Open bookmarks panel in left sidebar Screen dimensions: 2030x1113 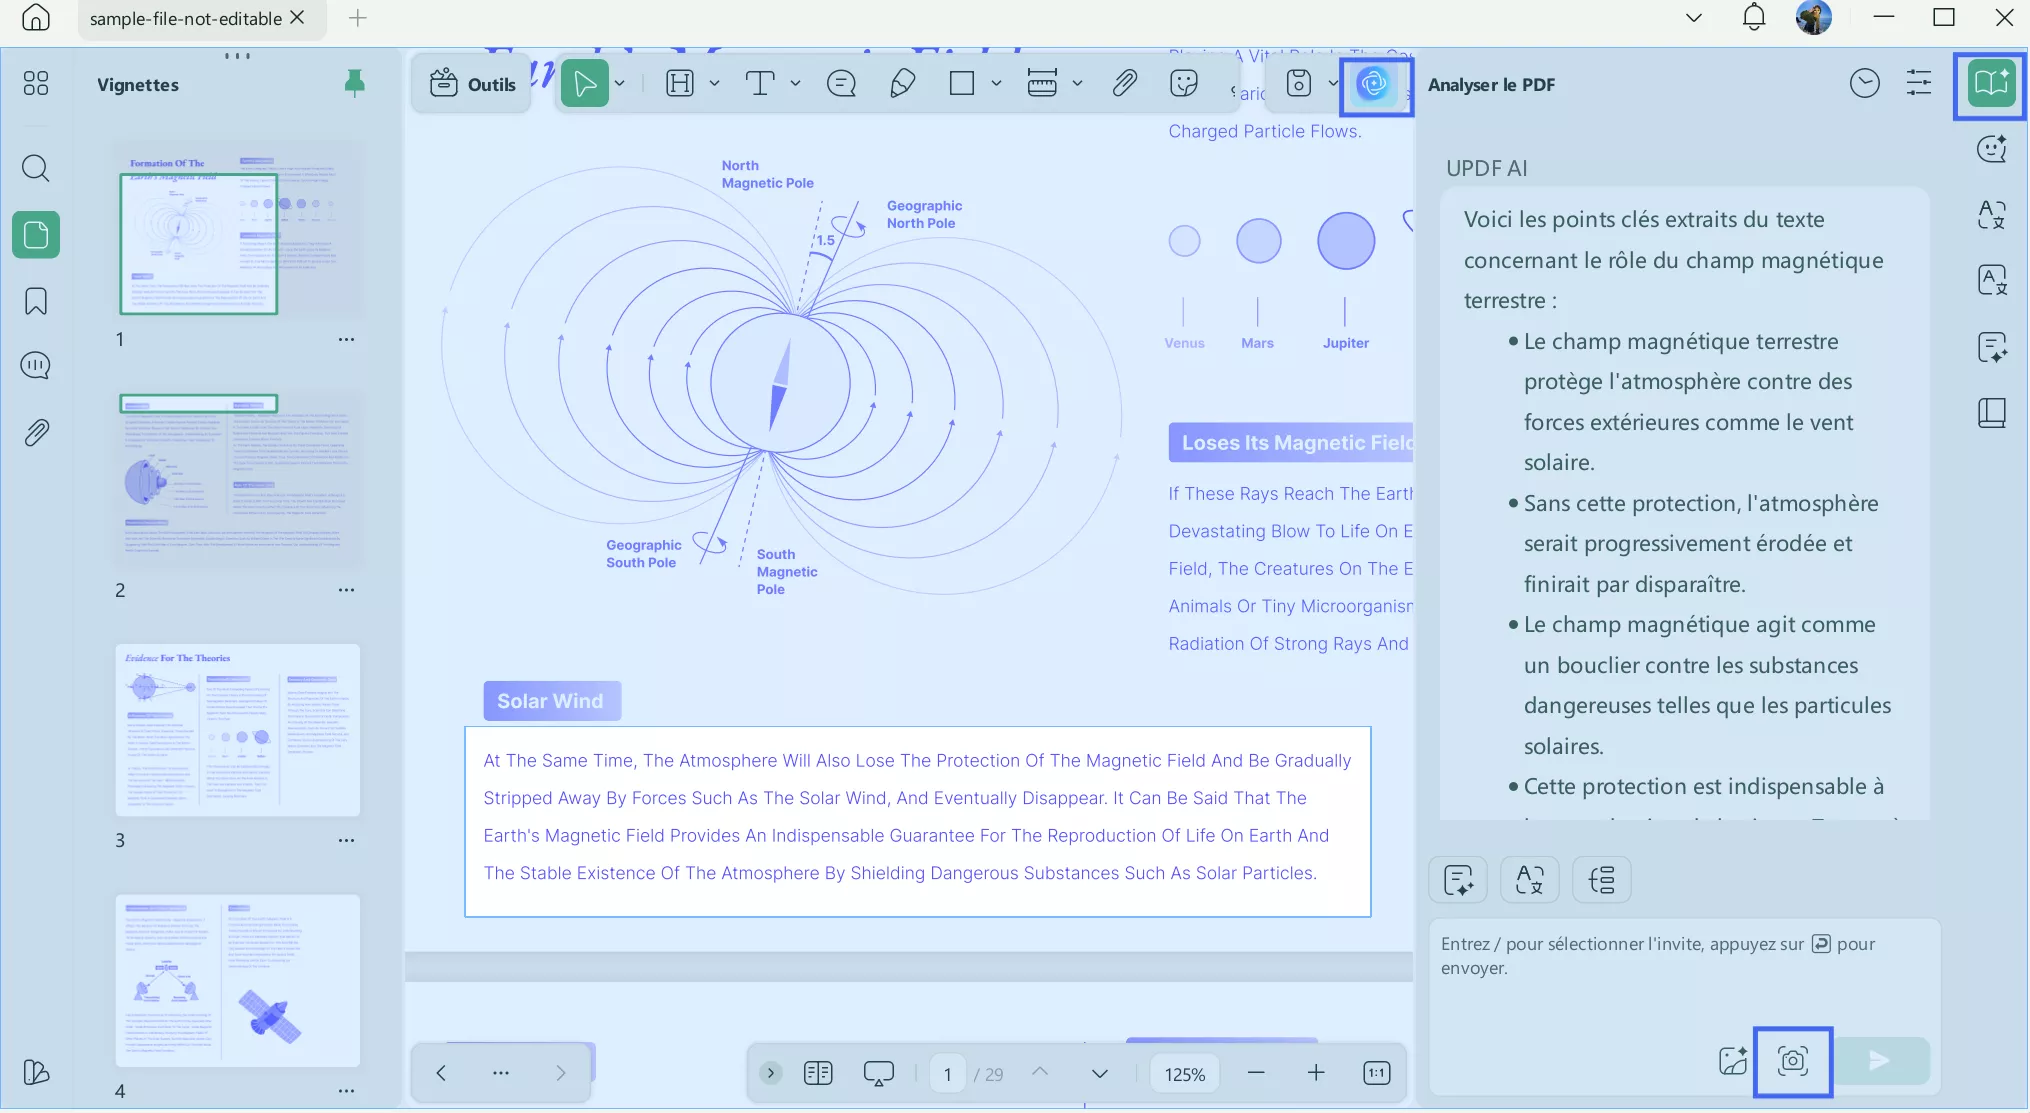pos(36,301)
